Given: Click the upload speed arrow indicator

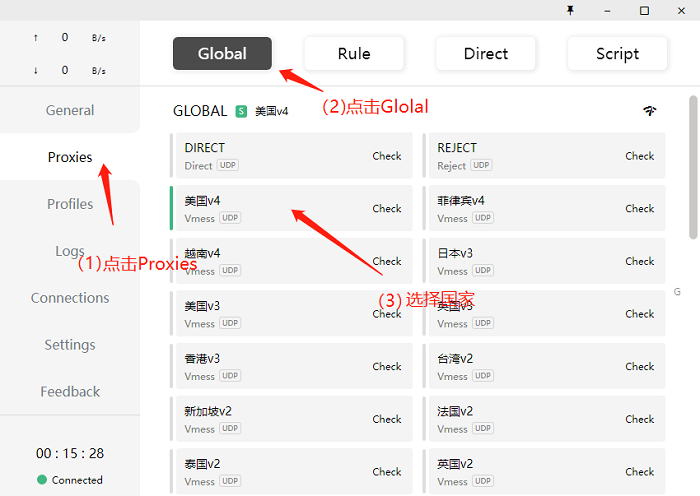Looking at the screenshot, I should coord(36,37).
